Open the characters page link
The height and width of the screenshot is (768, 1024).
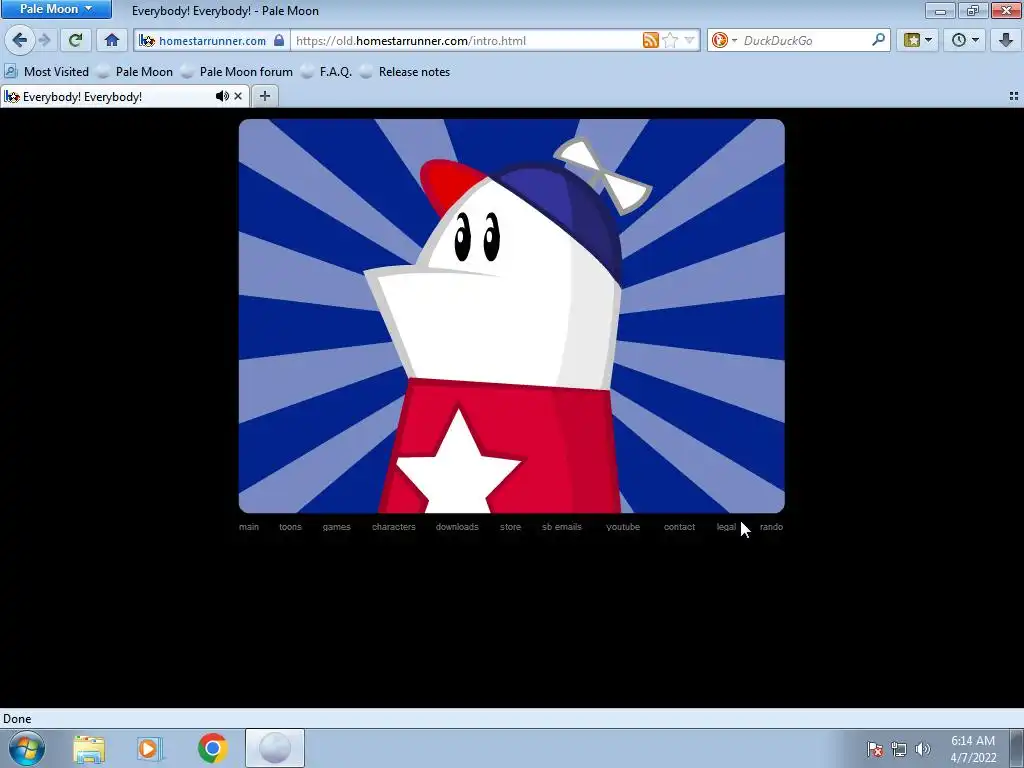[394, 527]
